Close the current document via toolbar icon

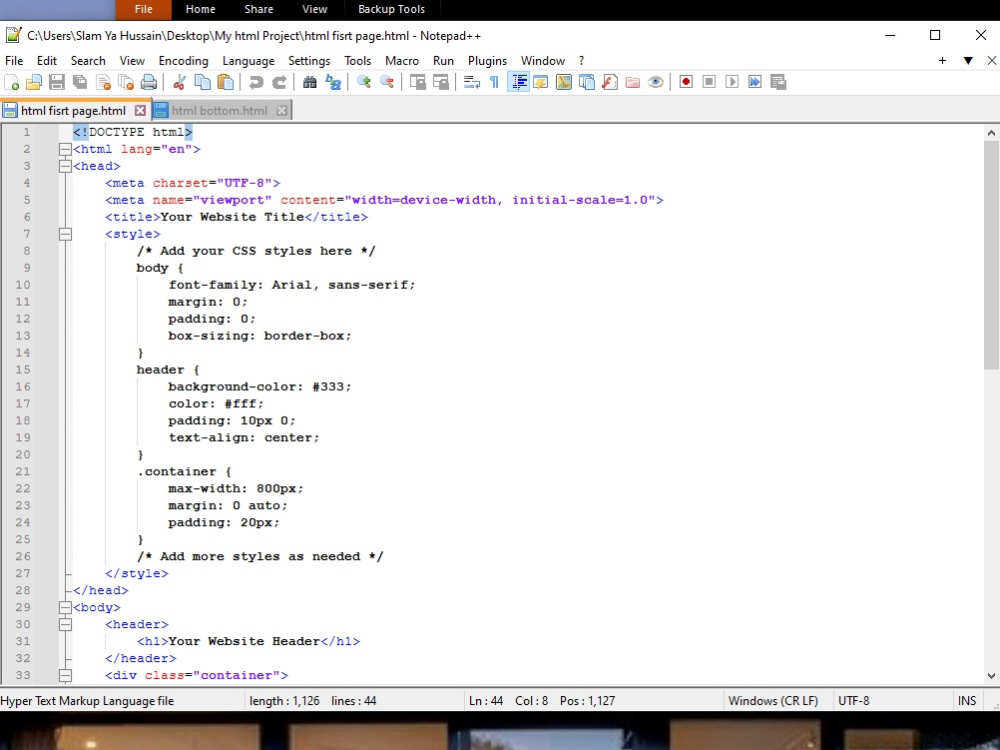(103, 82)
